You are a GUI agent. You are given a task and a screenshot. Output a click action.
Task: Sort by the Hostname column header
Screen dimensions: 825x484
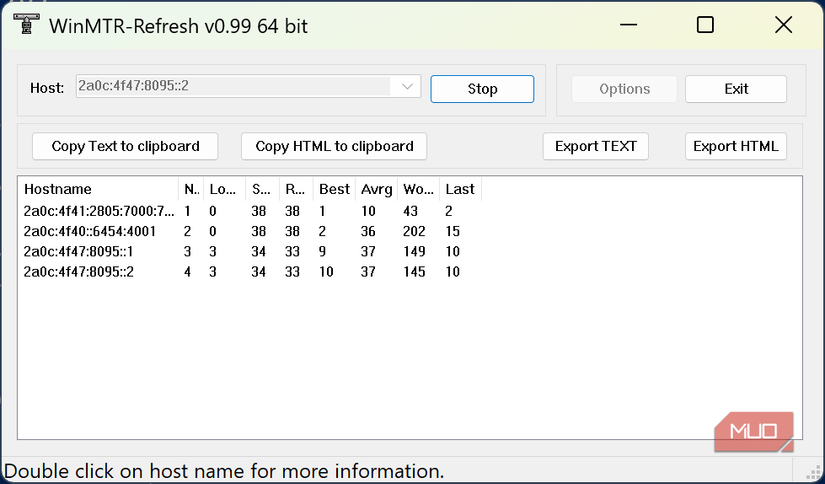tap(100, 189)
